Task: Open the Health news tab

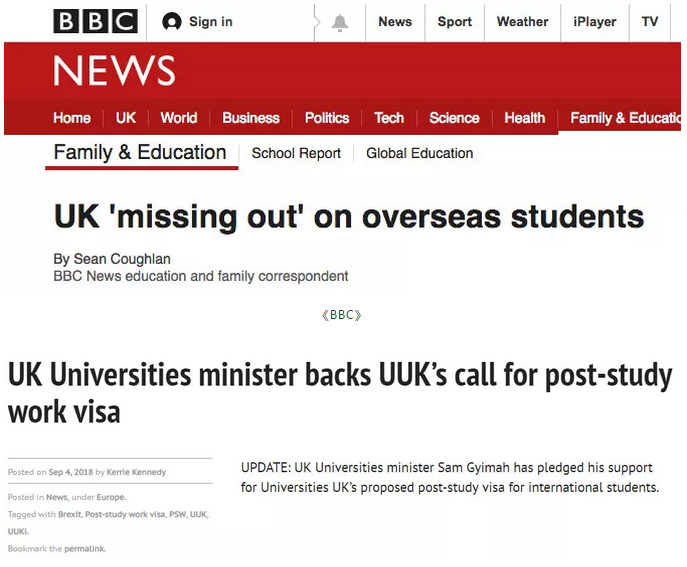Action: tap(525, 118)
